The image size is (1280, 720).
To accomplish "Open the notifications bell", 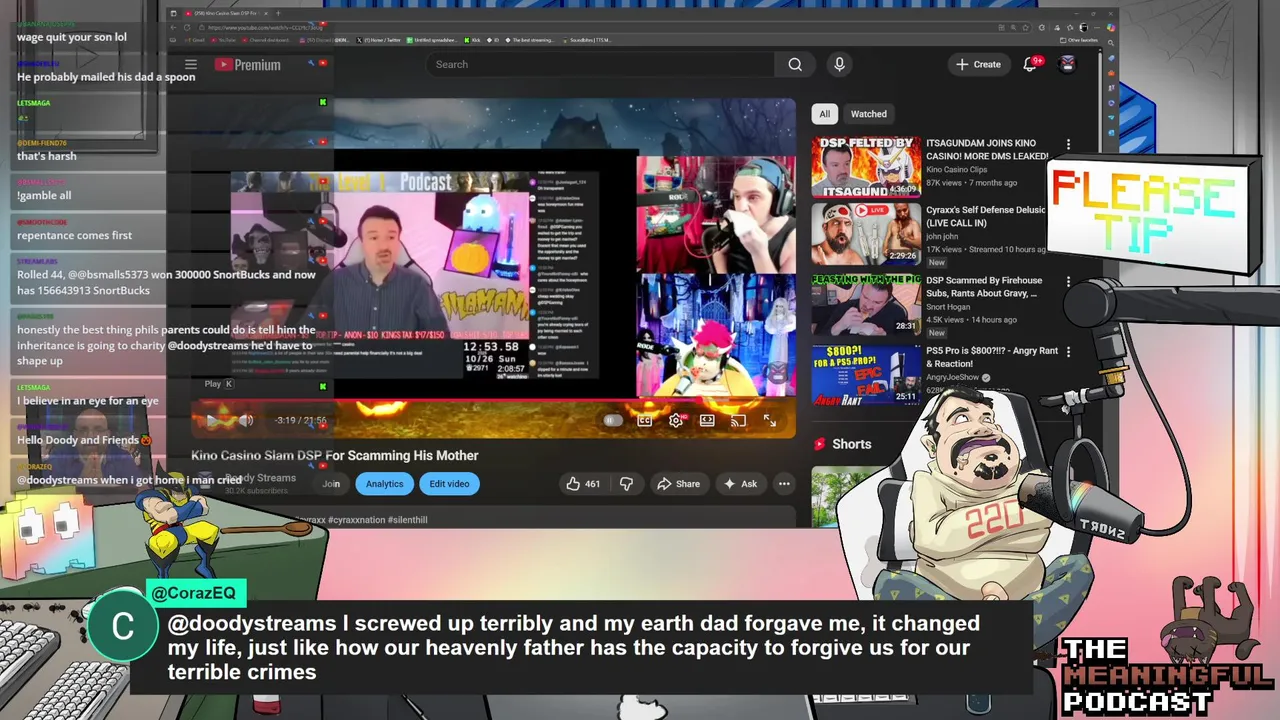I will (1030, 64).
